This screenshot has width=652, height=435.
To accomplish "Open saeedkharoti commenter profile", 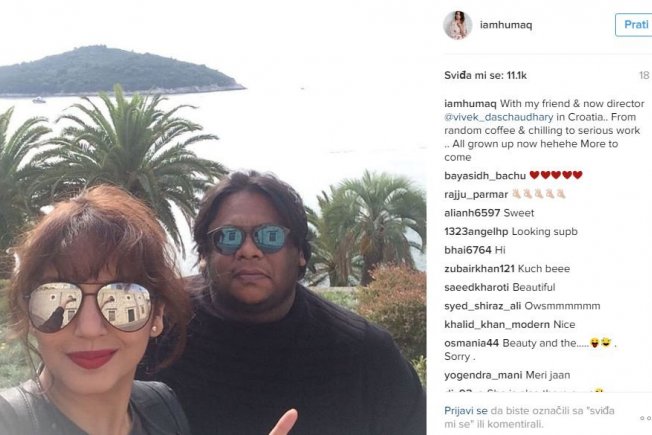I will (477, 287).
